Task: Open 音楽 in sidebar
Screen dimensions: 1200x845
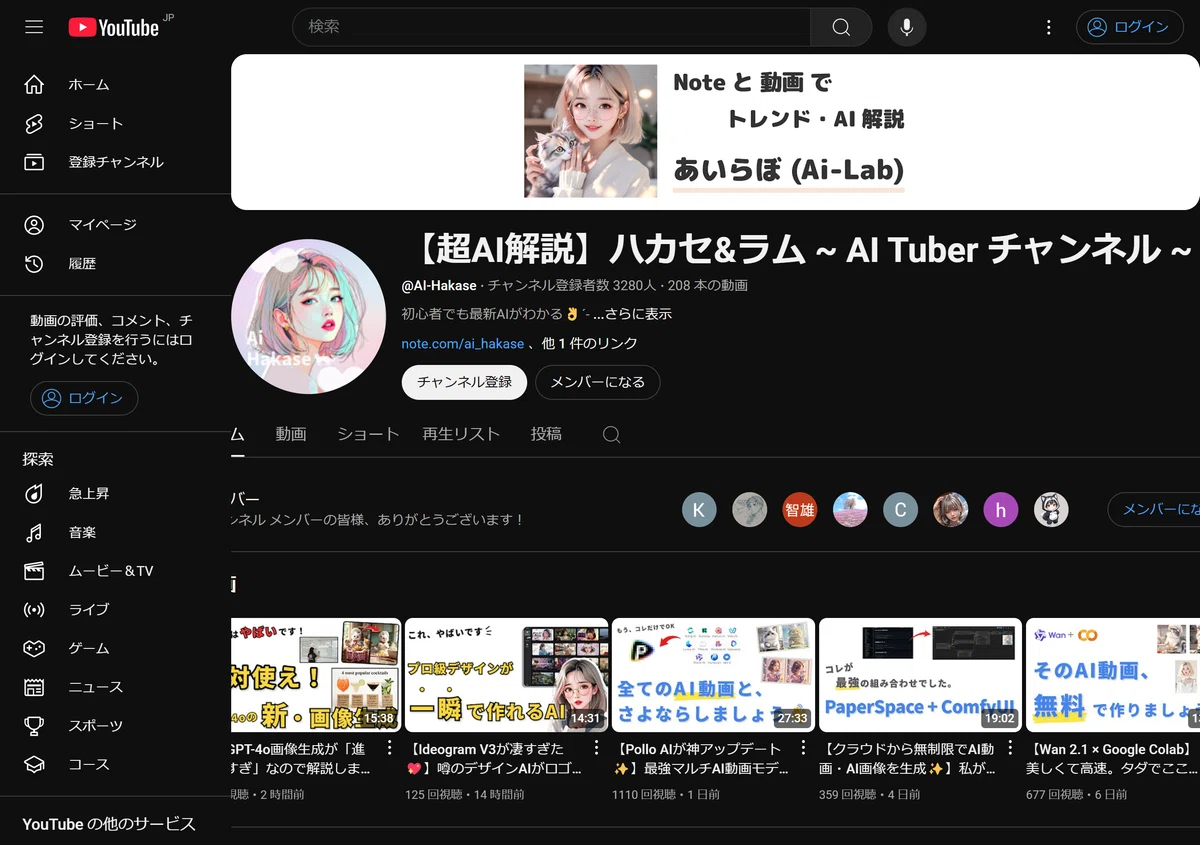Action: [x=115, y=532]
